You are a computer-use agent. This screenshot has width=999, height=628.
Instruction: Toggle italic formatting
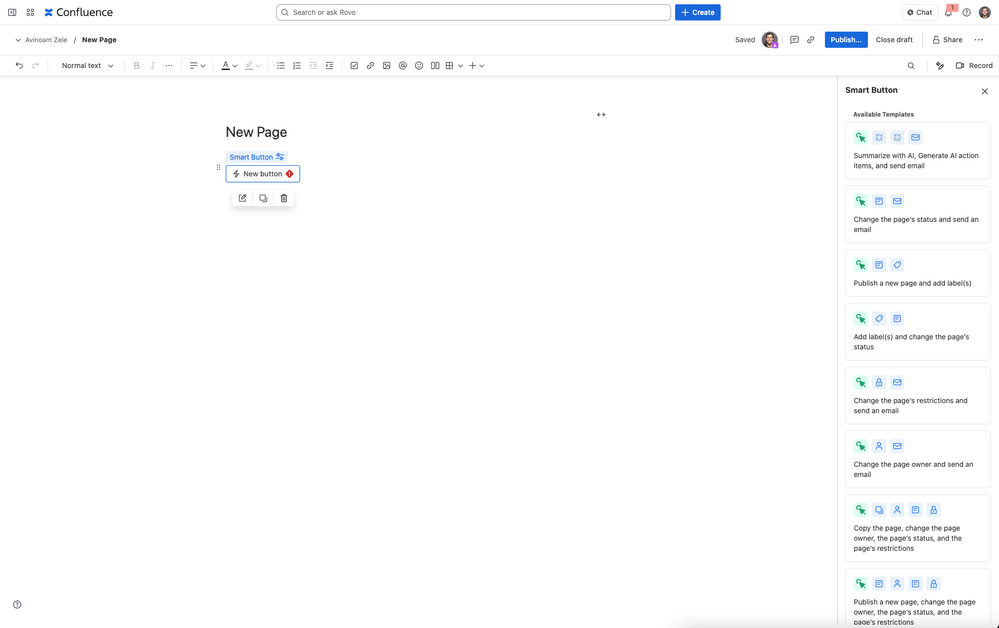coord(152,66)
